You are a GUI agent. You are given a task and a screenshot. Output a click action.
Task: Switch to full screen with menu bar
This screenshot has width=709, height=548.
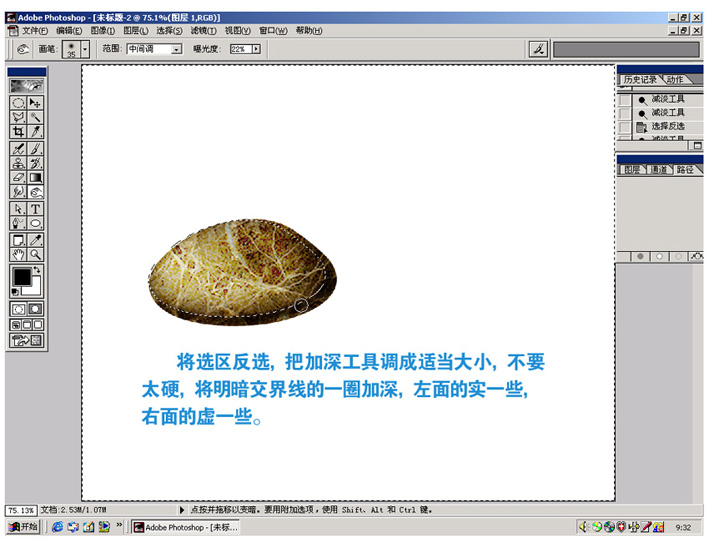(x=27, y=325)
